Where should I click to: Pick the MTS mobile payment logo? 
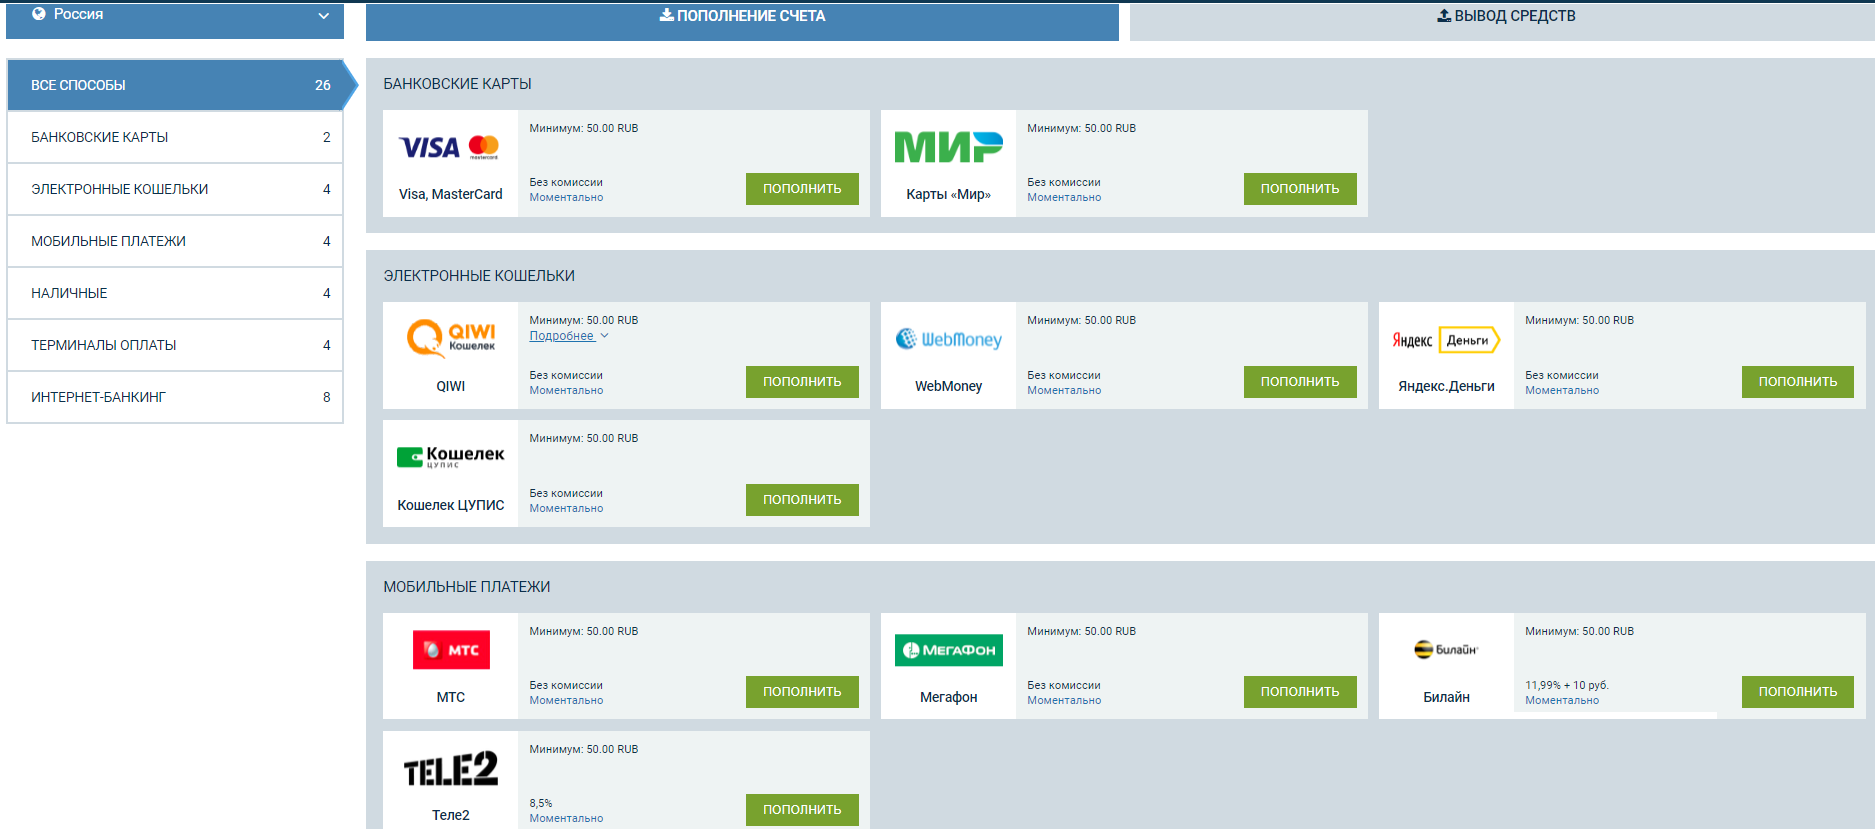(x=451, y=650)
